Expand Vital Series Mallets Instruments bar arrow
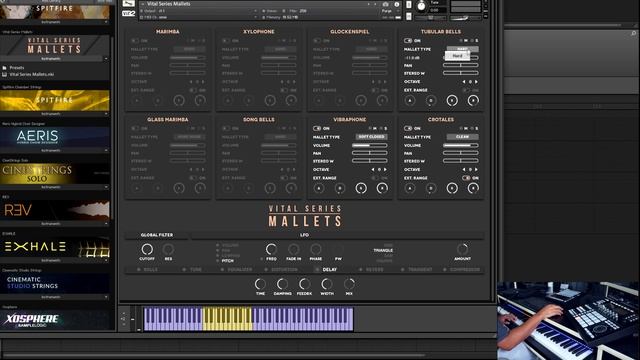Image resolution: width=640 pixels, height=360 pixels. (x=106, y=59)
